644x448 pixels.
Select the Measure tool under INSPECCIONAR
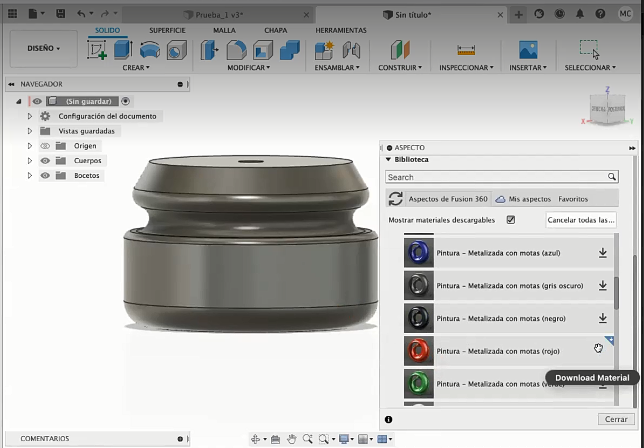coord(465,50)
